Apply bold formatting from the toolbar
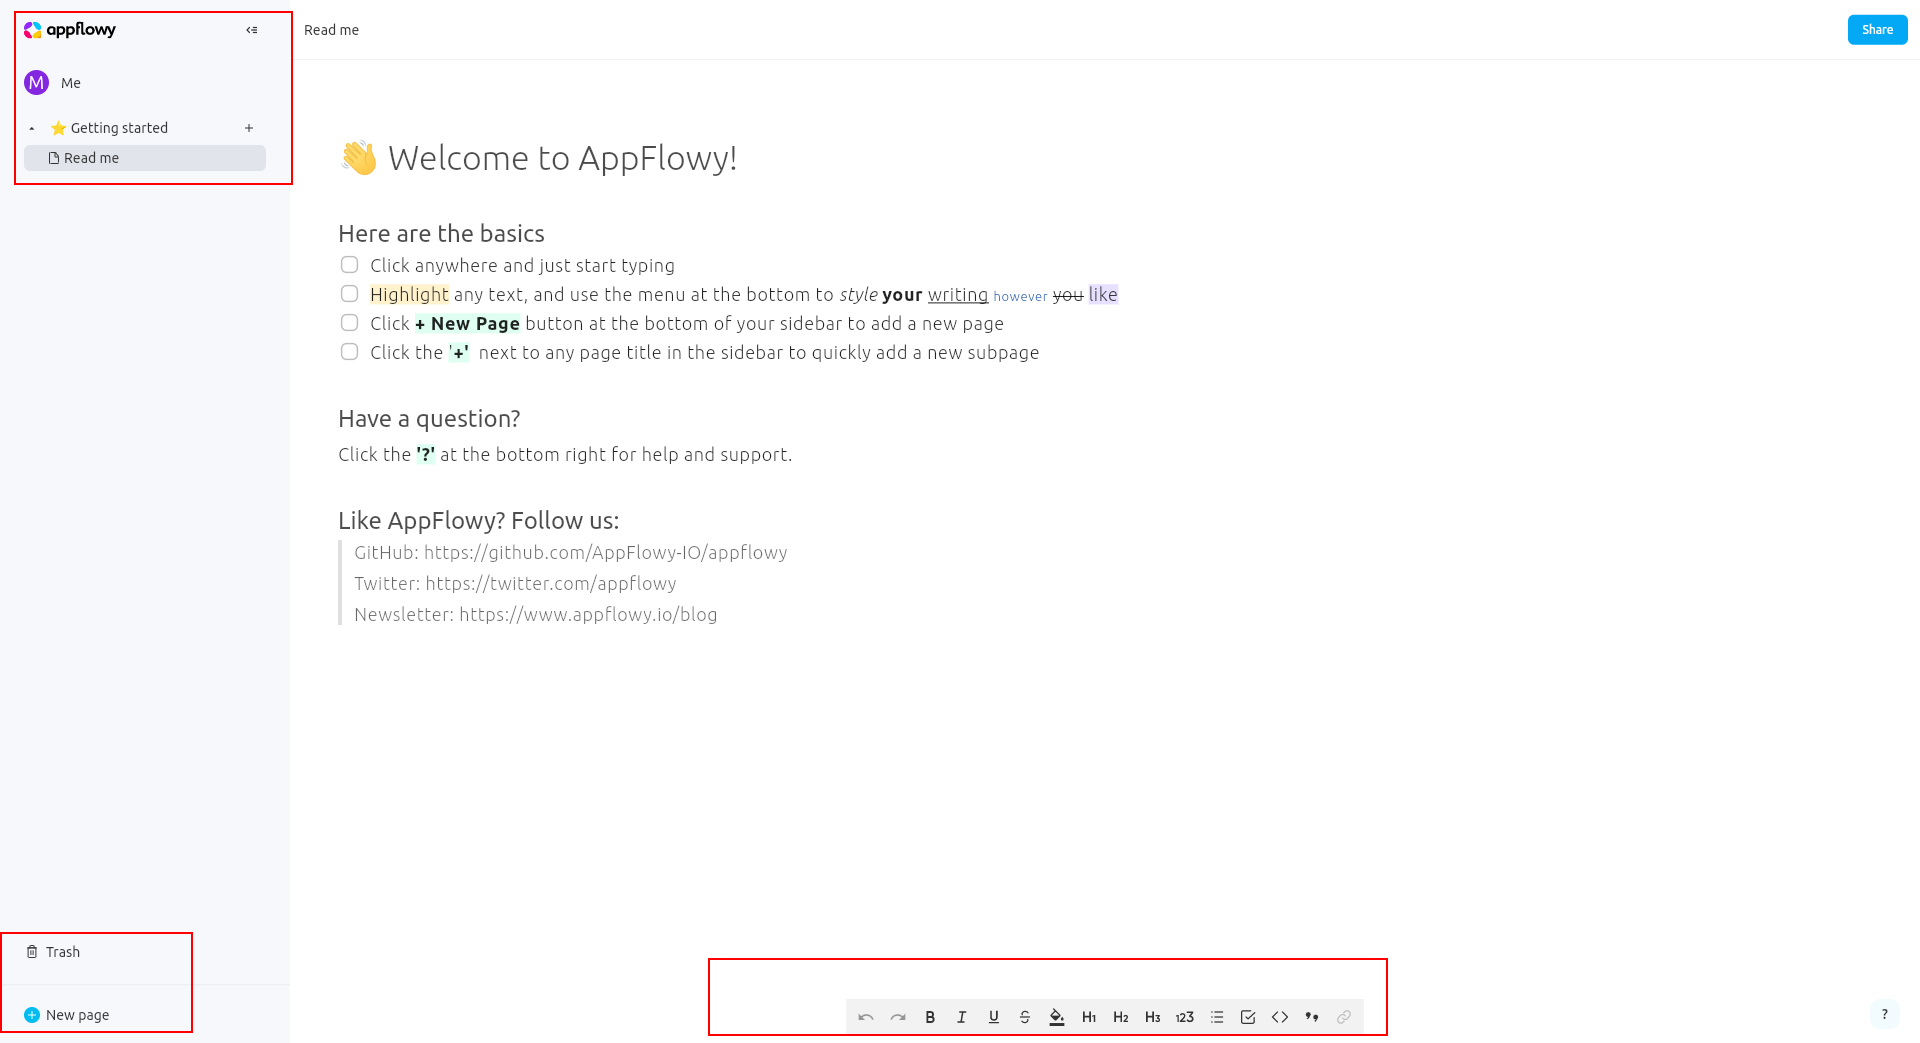Viewport: 1920px width, 1043px height. (929, 1016)
